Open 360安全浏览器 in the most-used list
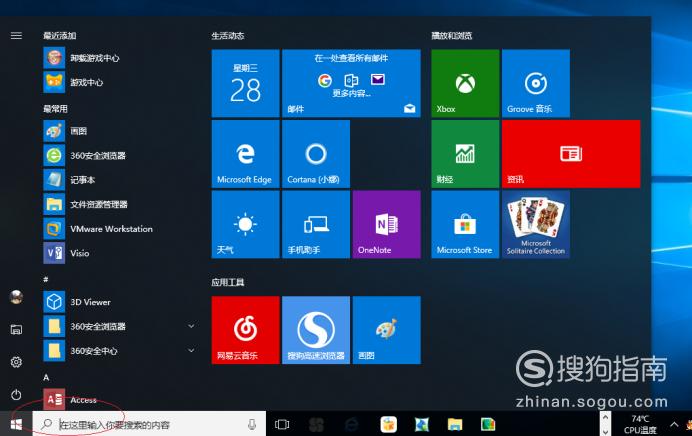Image resolution: width=692 pixels, height=436 pixels. tap(119, 155)
